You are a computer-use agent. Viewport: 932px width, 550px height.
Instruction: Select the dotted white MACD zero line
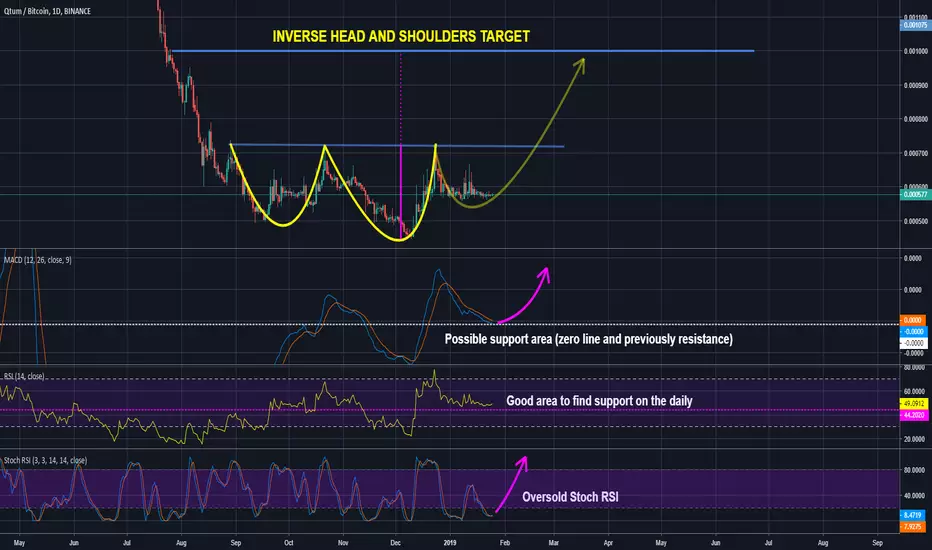point(450,324)
